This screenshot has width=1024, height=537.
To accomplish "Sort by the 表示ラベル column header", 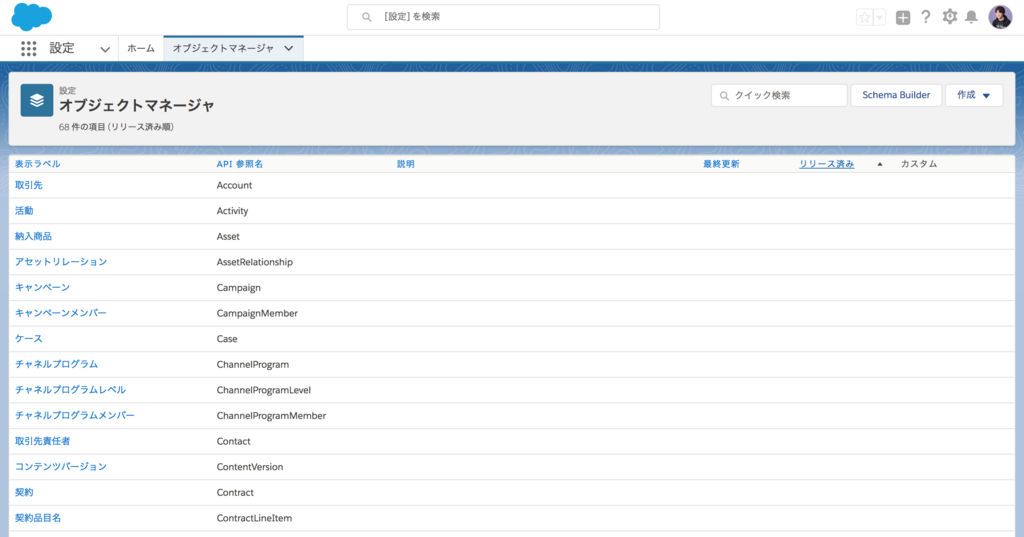I will (x=38, y=164).
